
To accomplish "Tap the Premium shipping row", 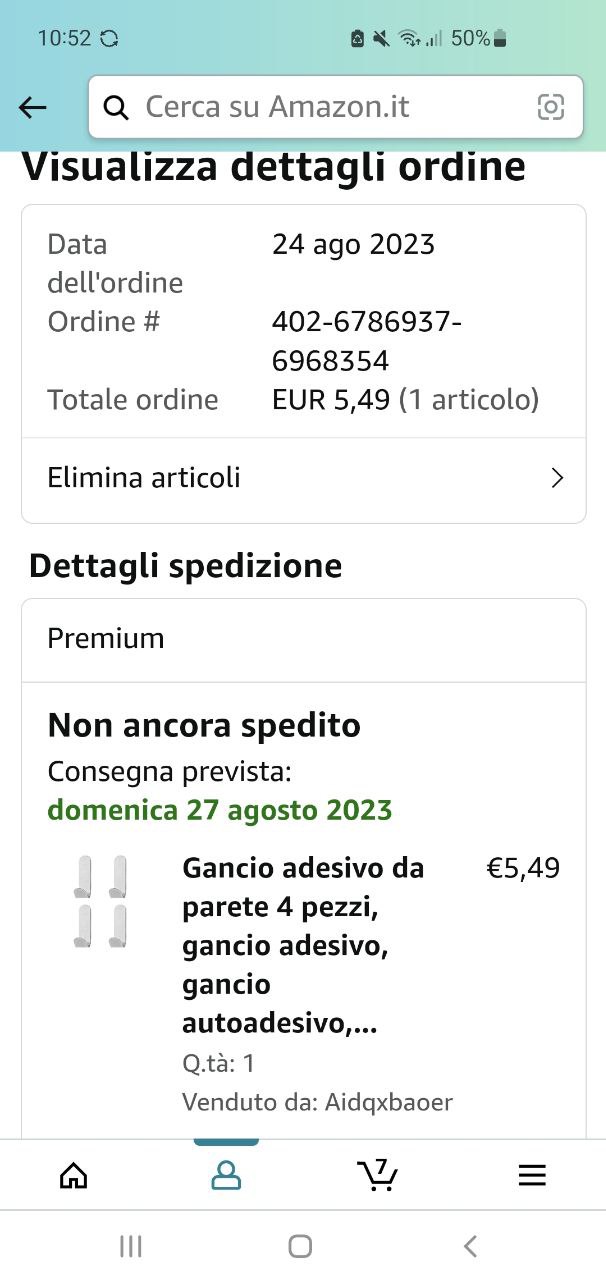I will pyautogui.click(x=304, y=639).
